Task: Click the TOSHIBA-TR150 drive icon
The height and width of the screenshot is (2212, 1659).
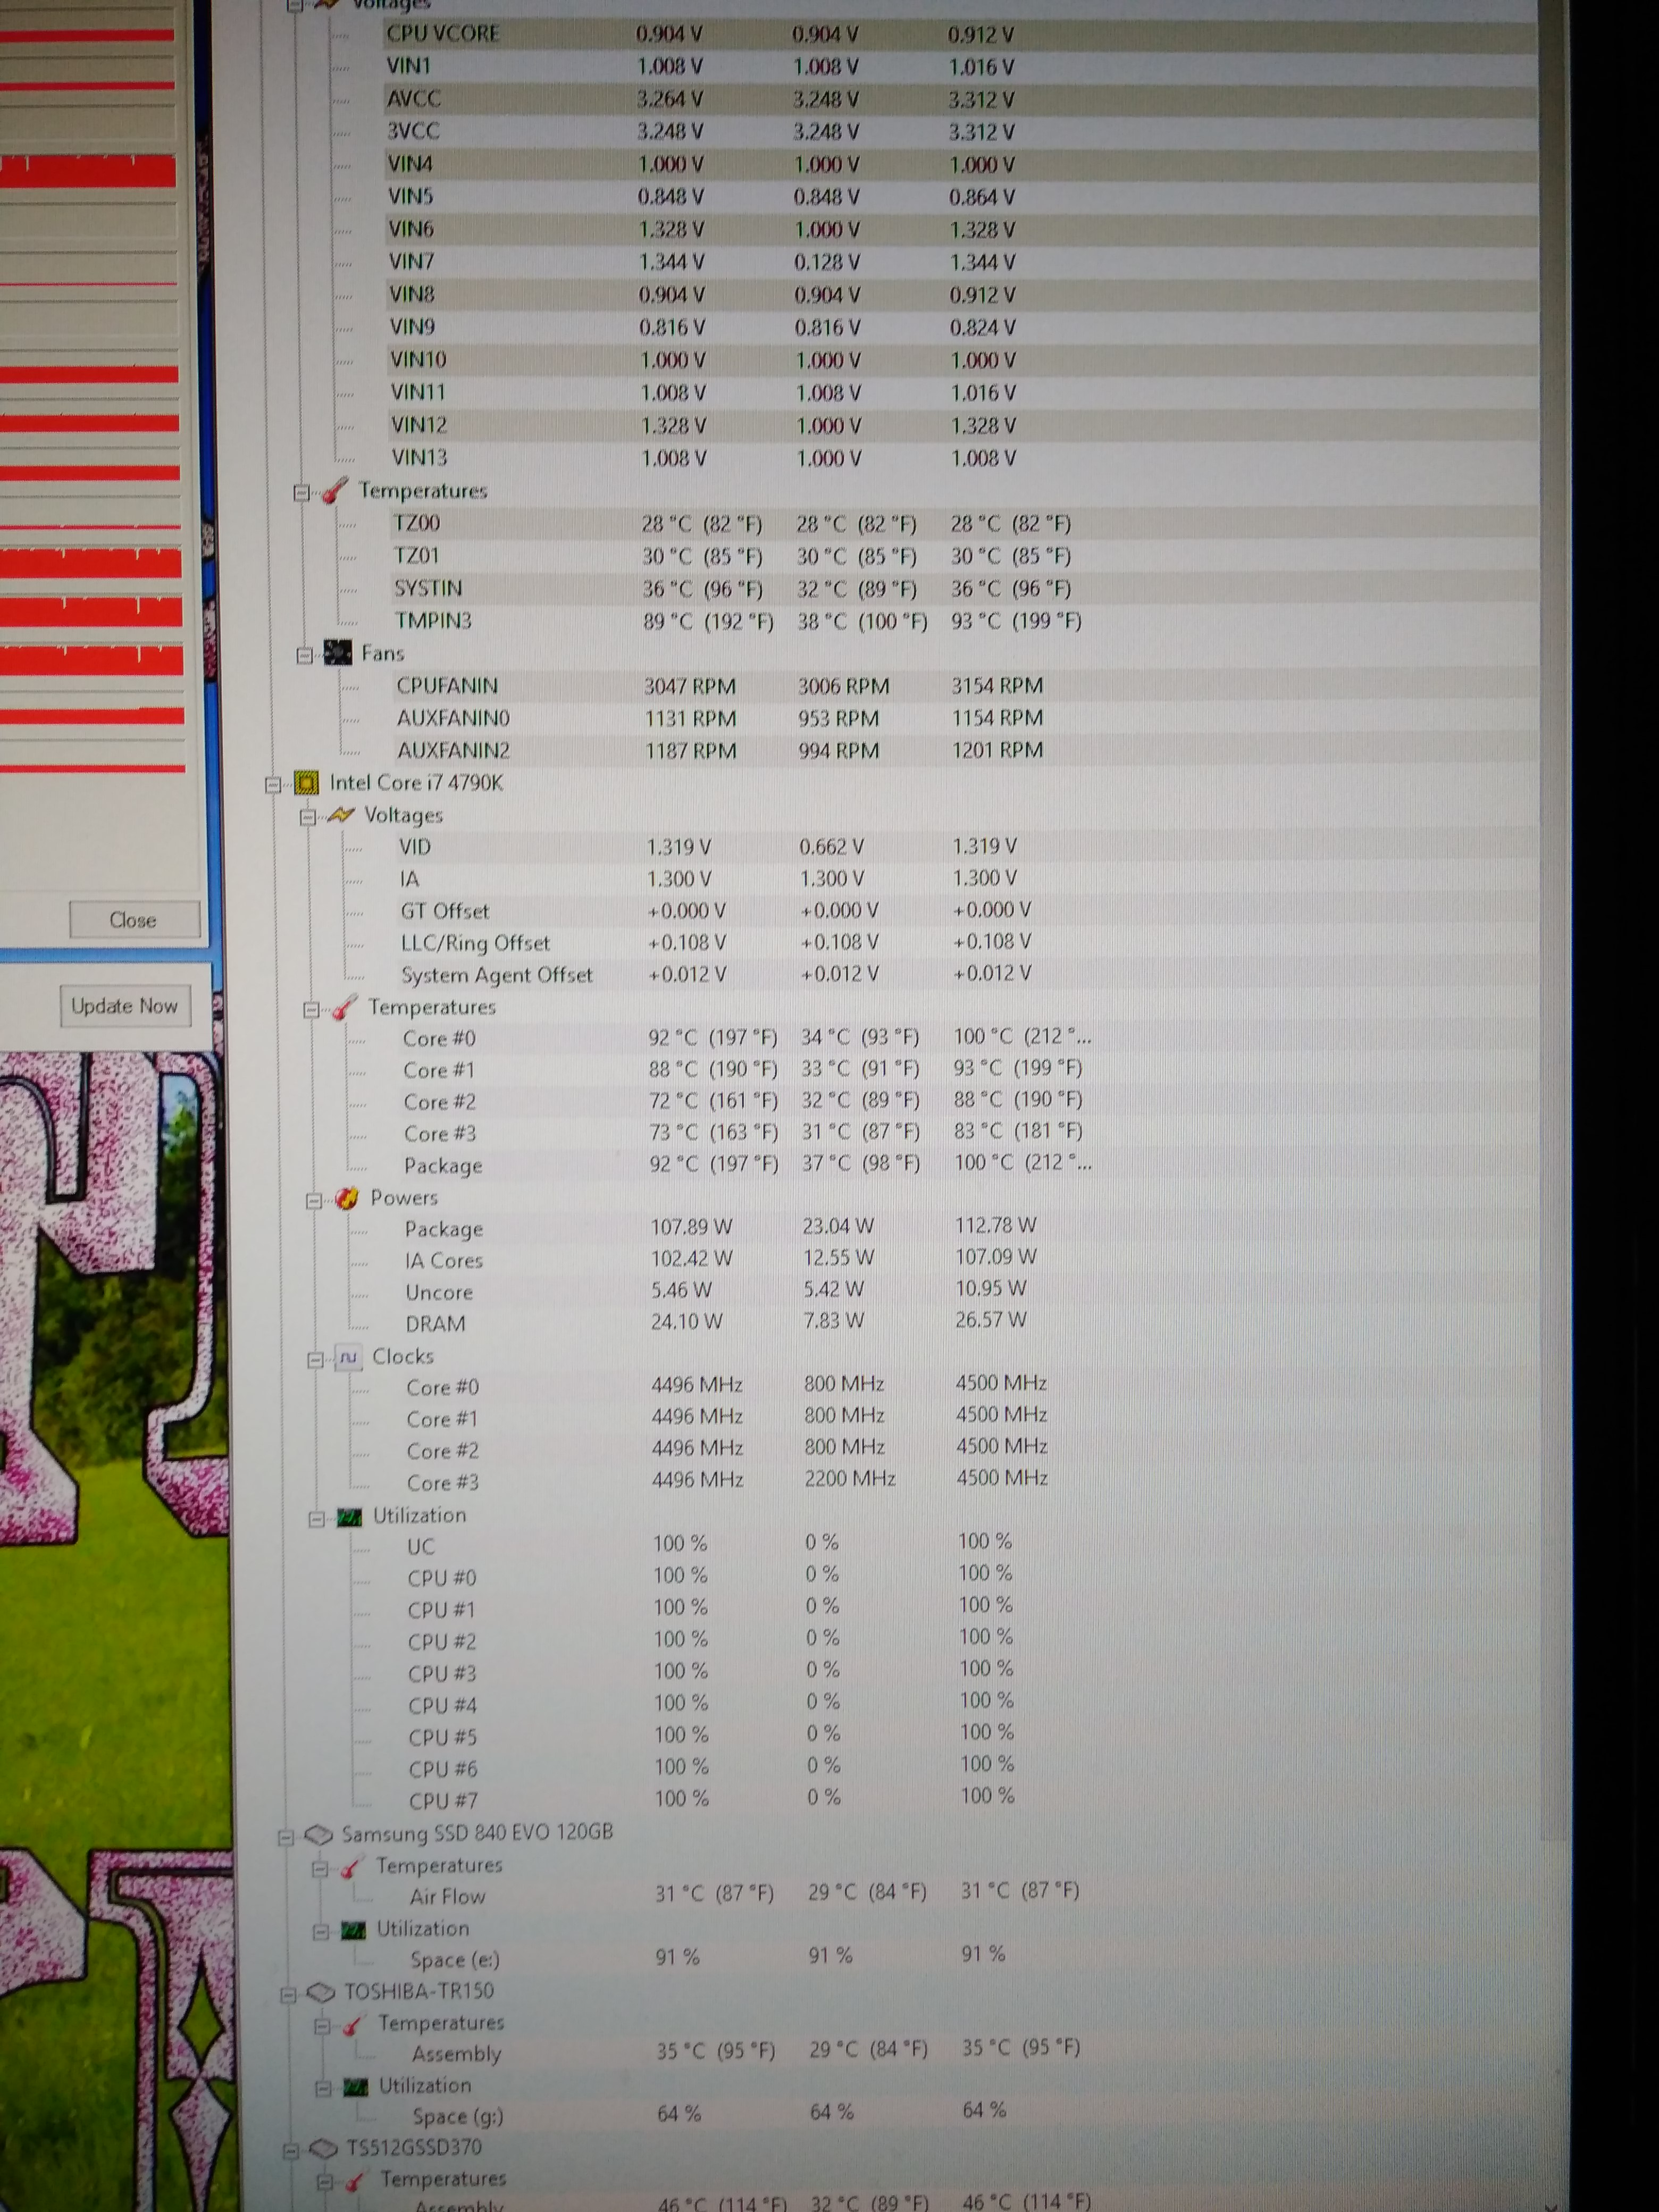Action: (x=321, y=1993)
